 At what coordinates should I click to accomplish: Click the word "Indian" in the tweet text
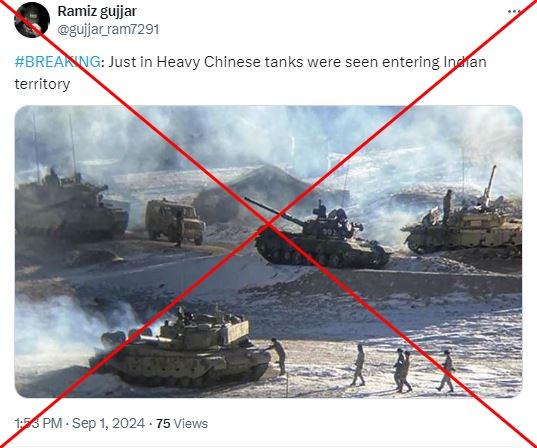(465, 62)
